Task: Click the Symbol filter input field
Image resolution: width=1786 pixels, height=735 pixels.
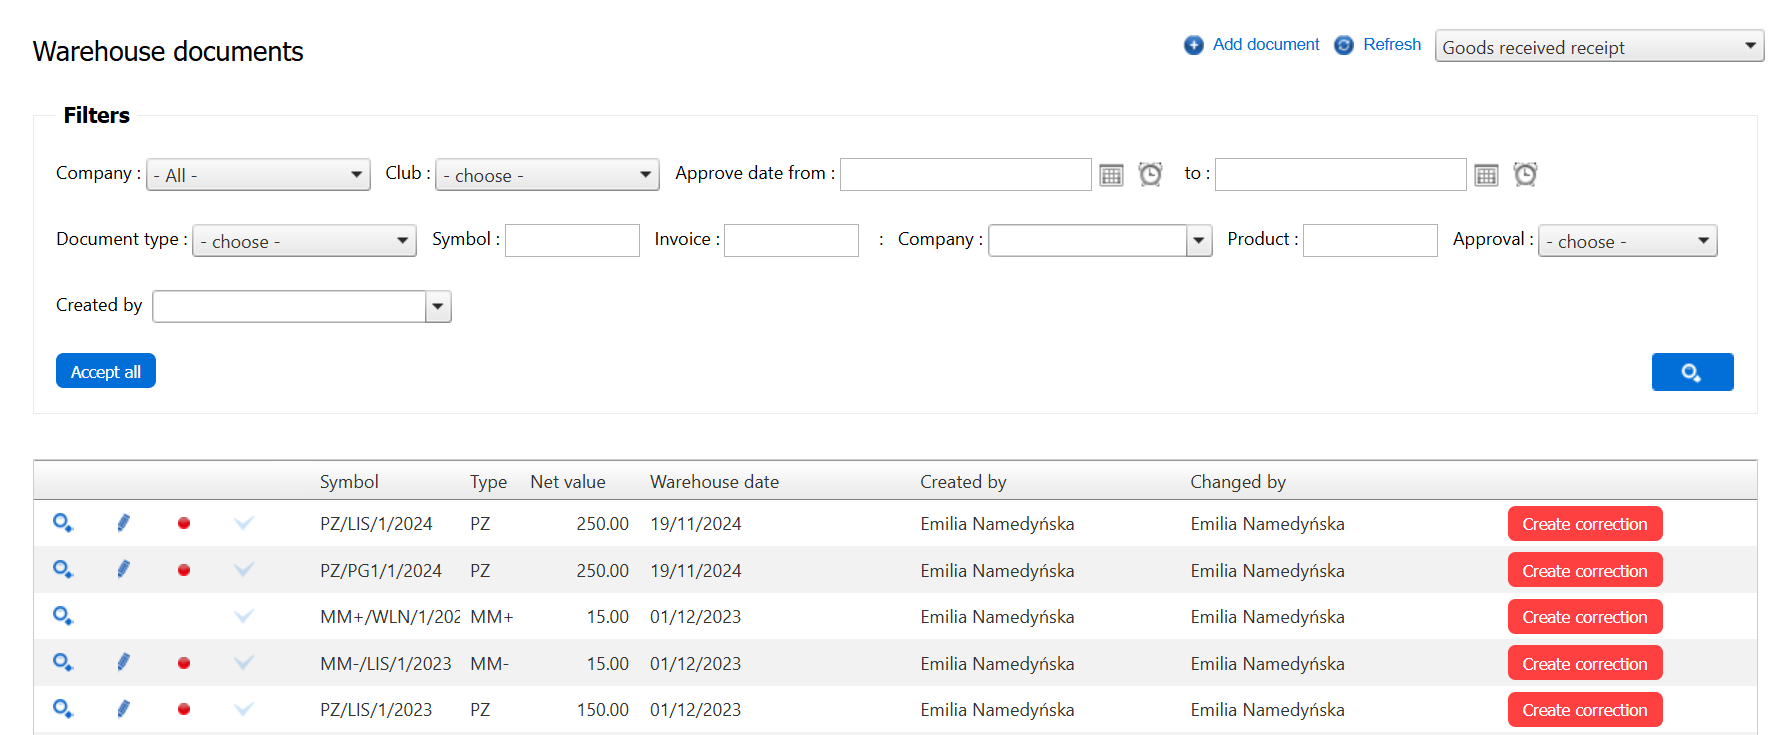Action: point(572,241)
